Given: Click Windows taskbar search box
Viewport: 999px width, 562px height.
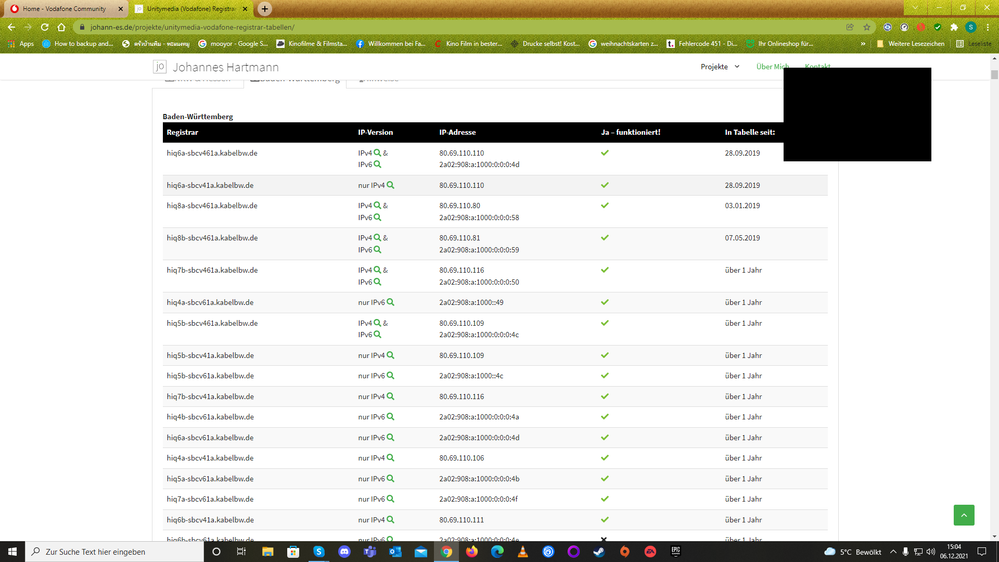Looking at the screenshot, I should [x=115, y=552].
